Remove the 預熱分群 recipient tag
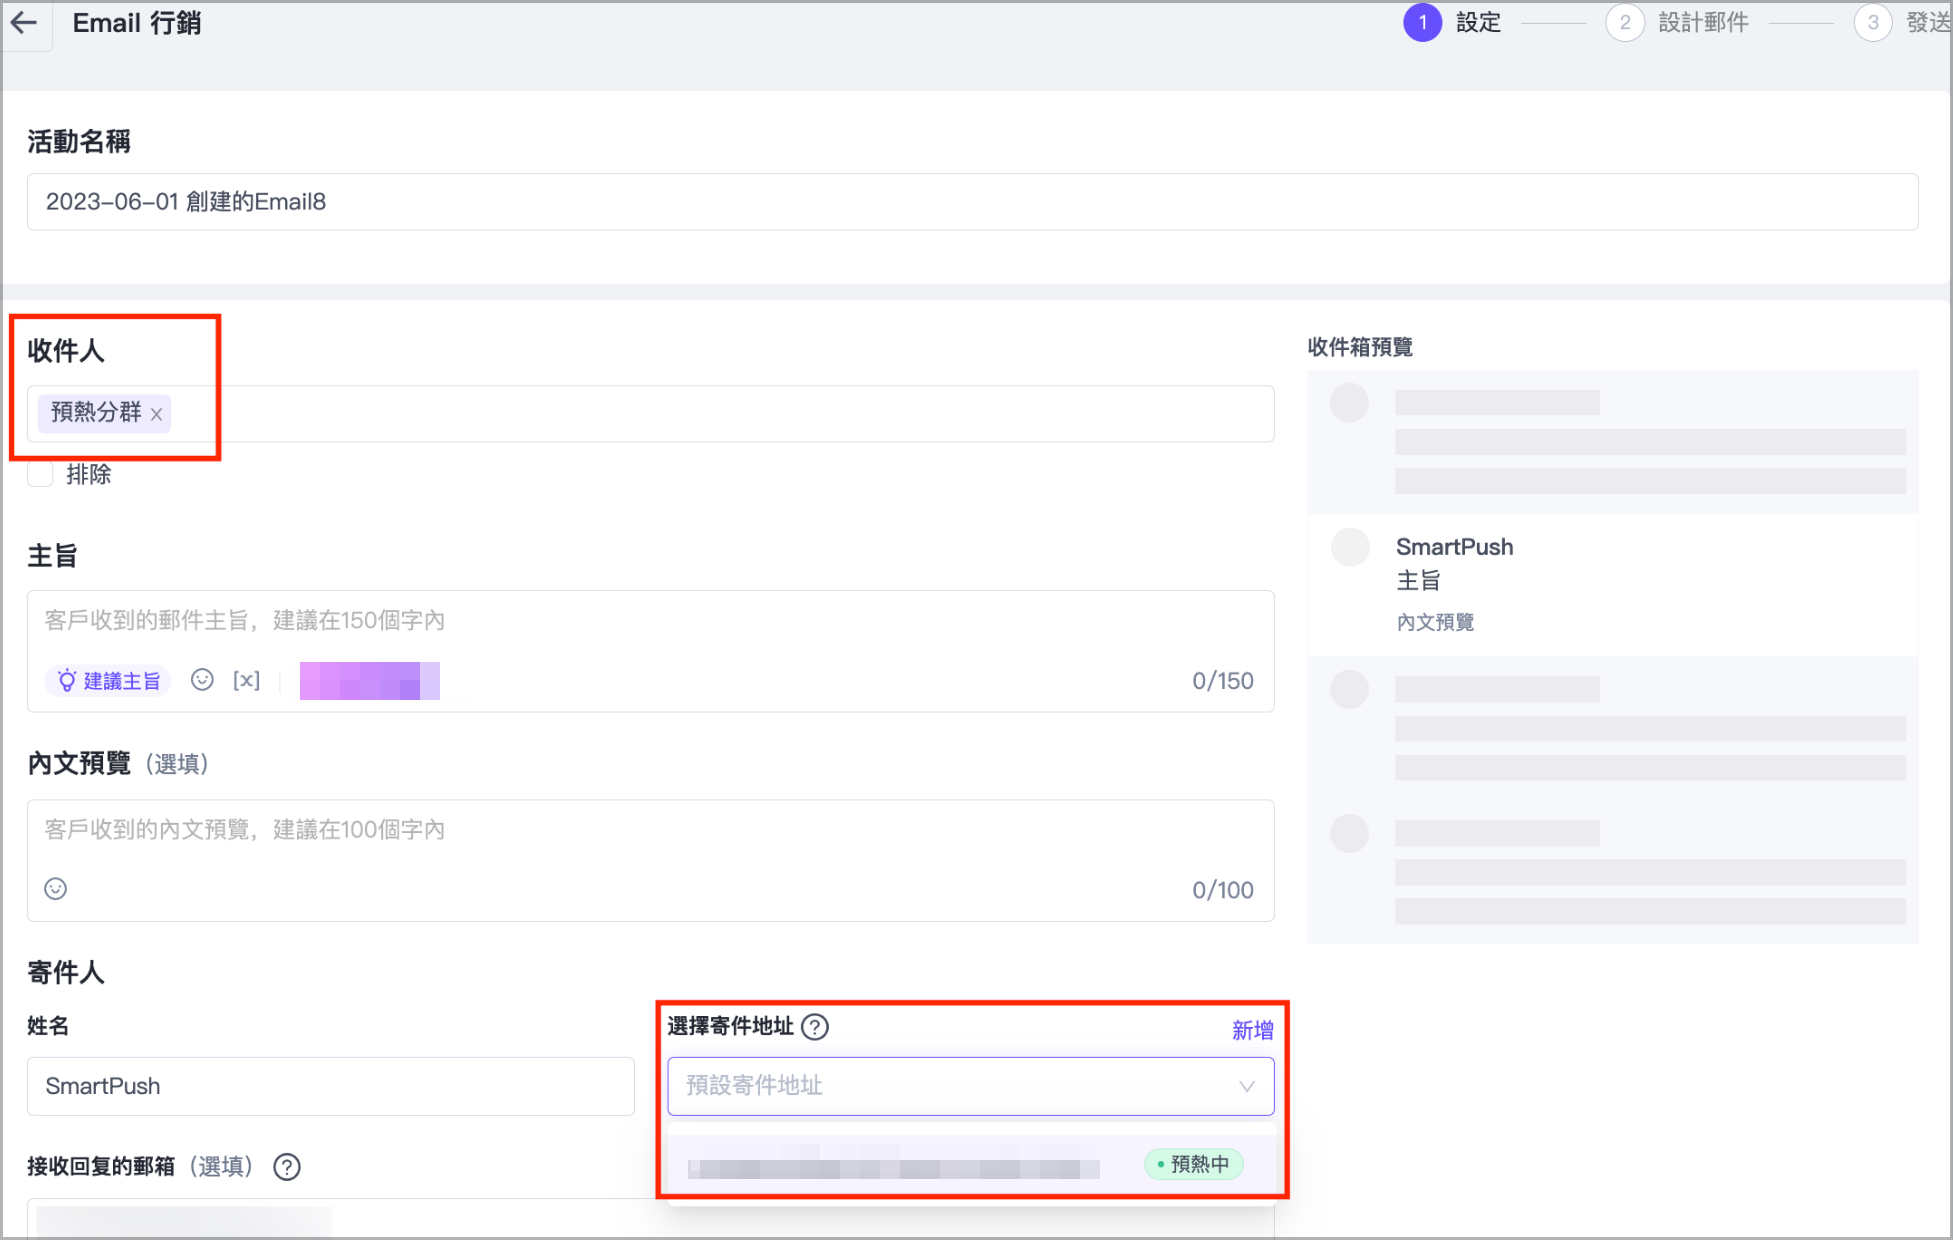 (x=157, y=414)
